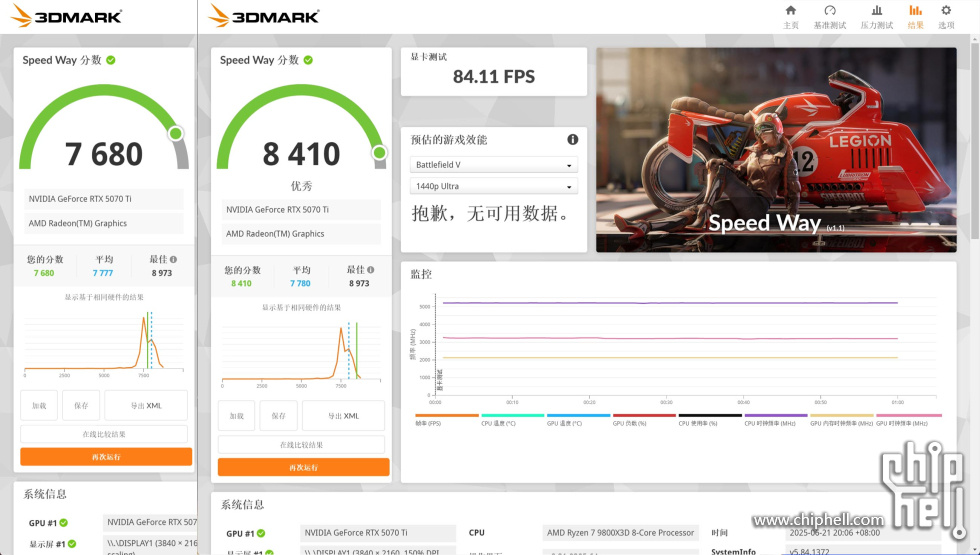980x555 pixels.
Task: Toggle tan GPU 内存时钟频率 legend swatch
Action: coord(842,415)
